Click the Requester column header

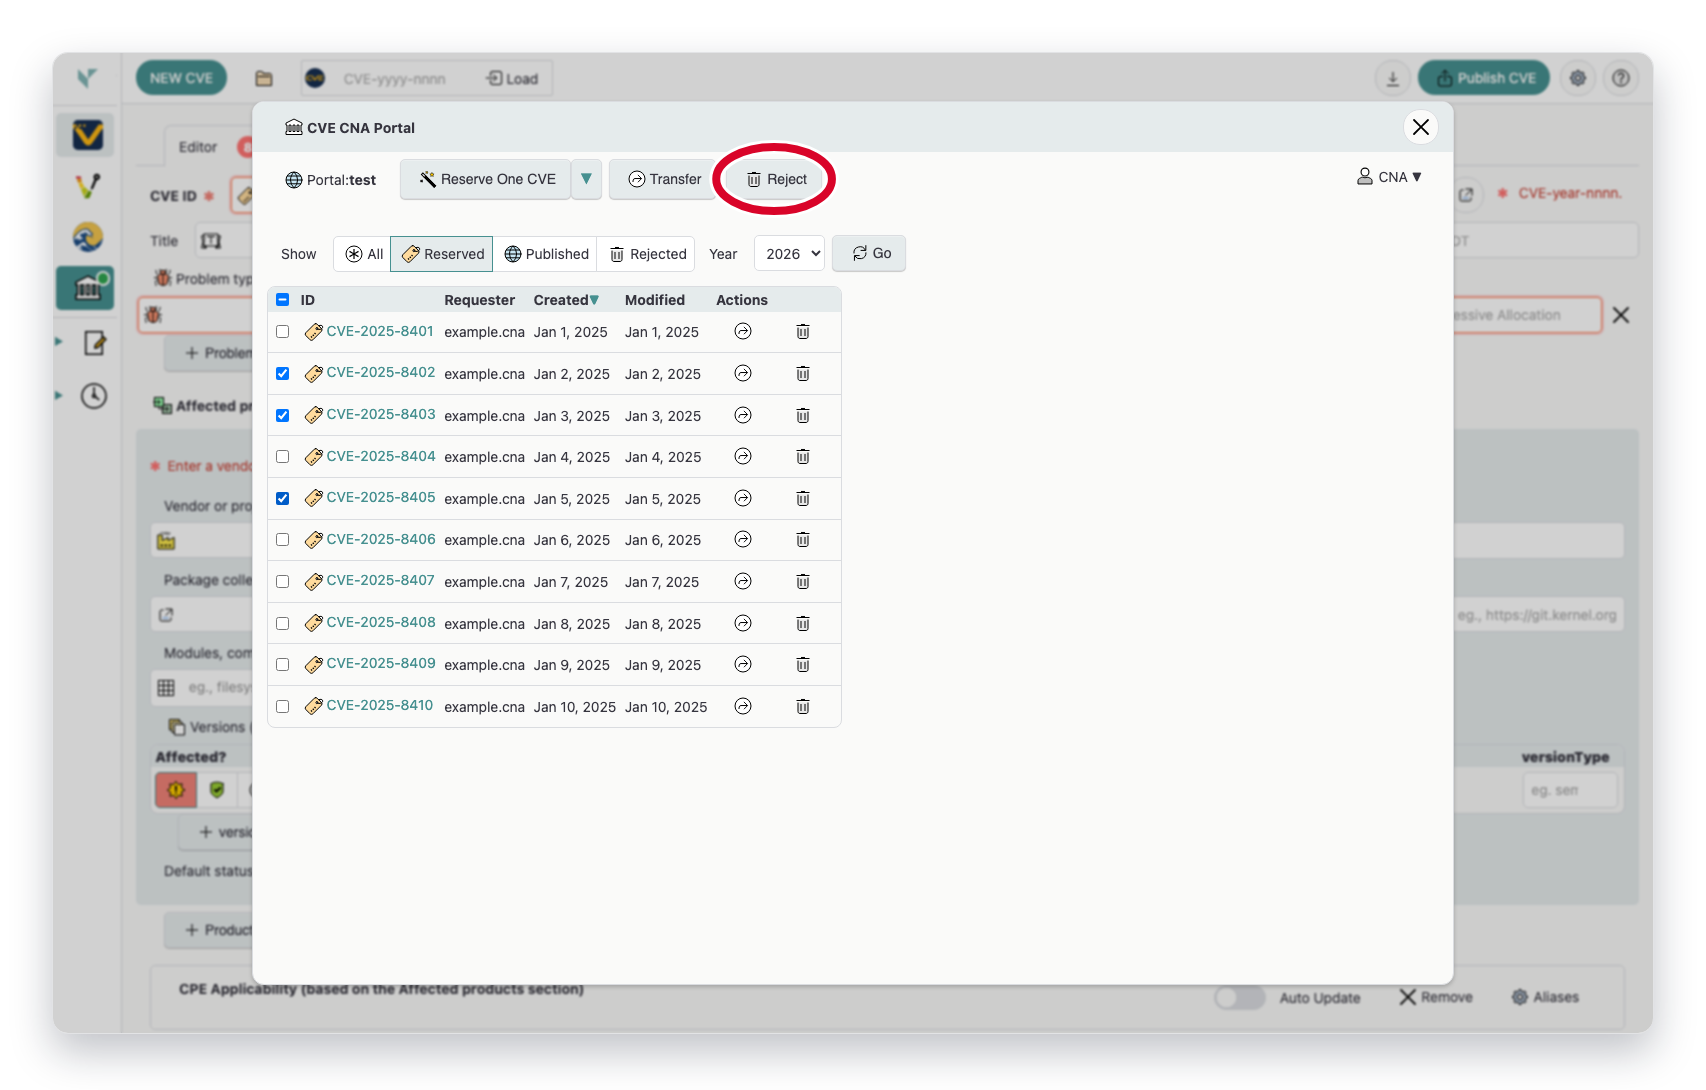point(480,300)
